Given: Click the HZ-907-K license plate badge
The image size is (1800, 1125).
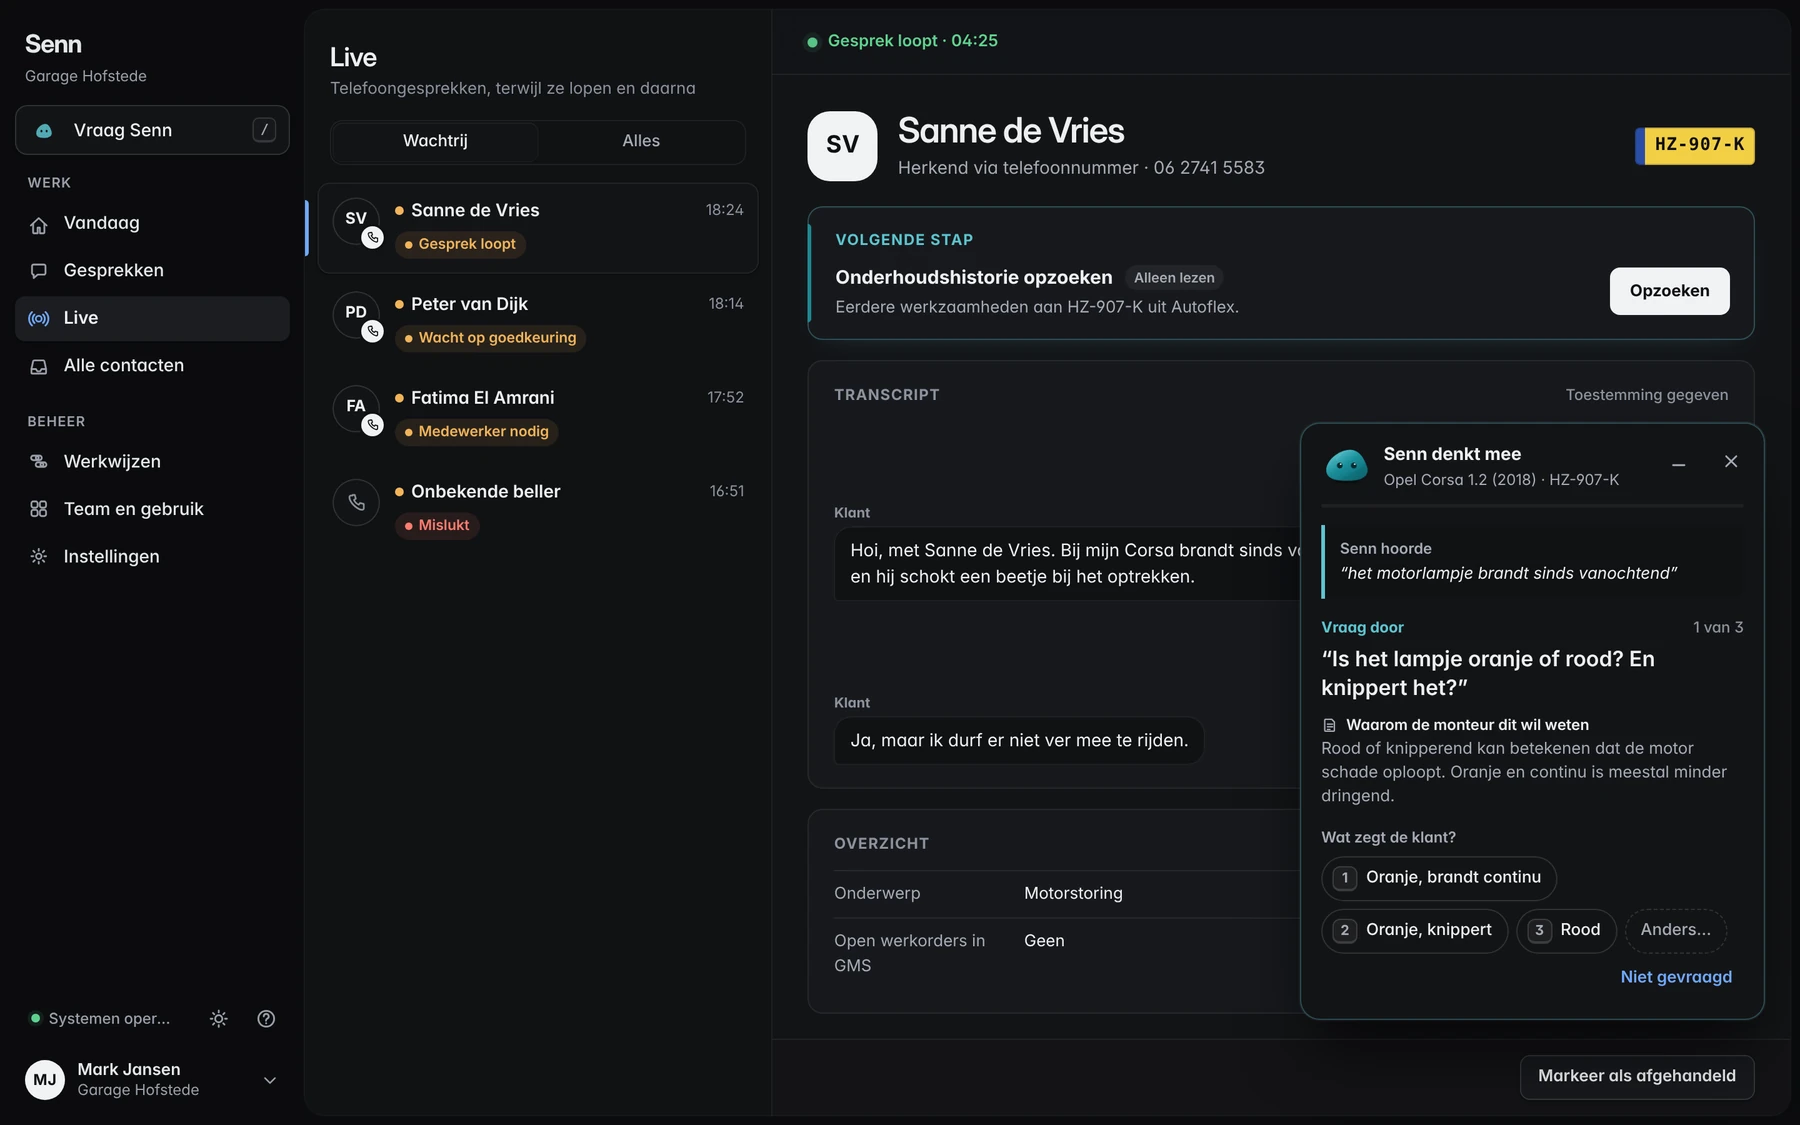Looking at the screenshot, I should tap(1695, 146).
